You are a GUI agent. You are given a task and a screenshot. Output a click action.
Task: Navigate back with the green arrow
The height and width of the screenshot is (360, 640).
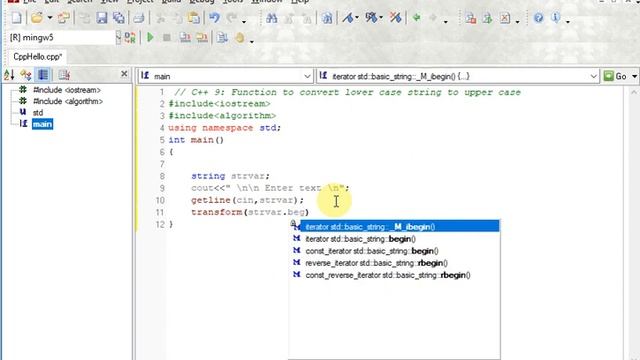[416, 18]
